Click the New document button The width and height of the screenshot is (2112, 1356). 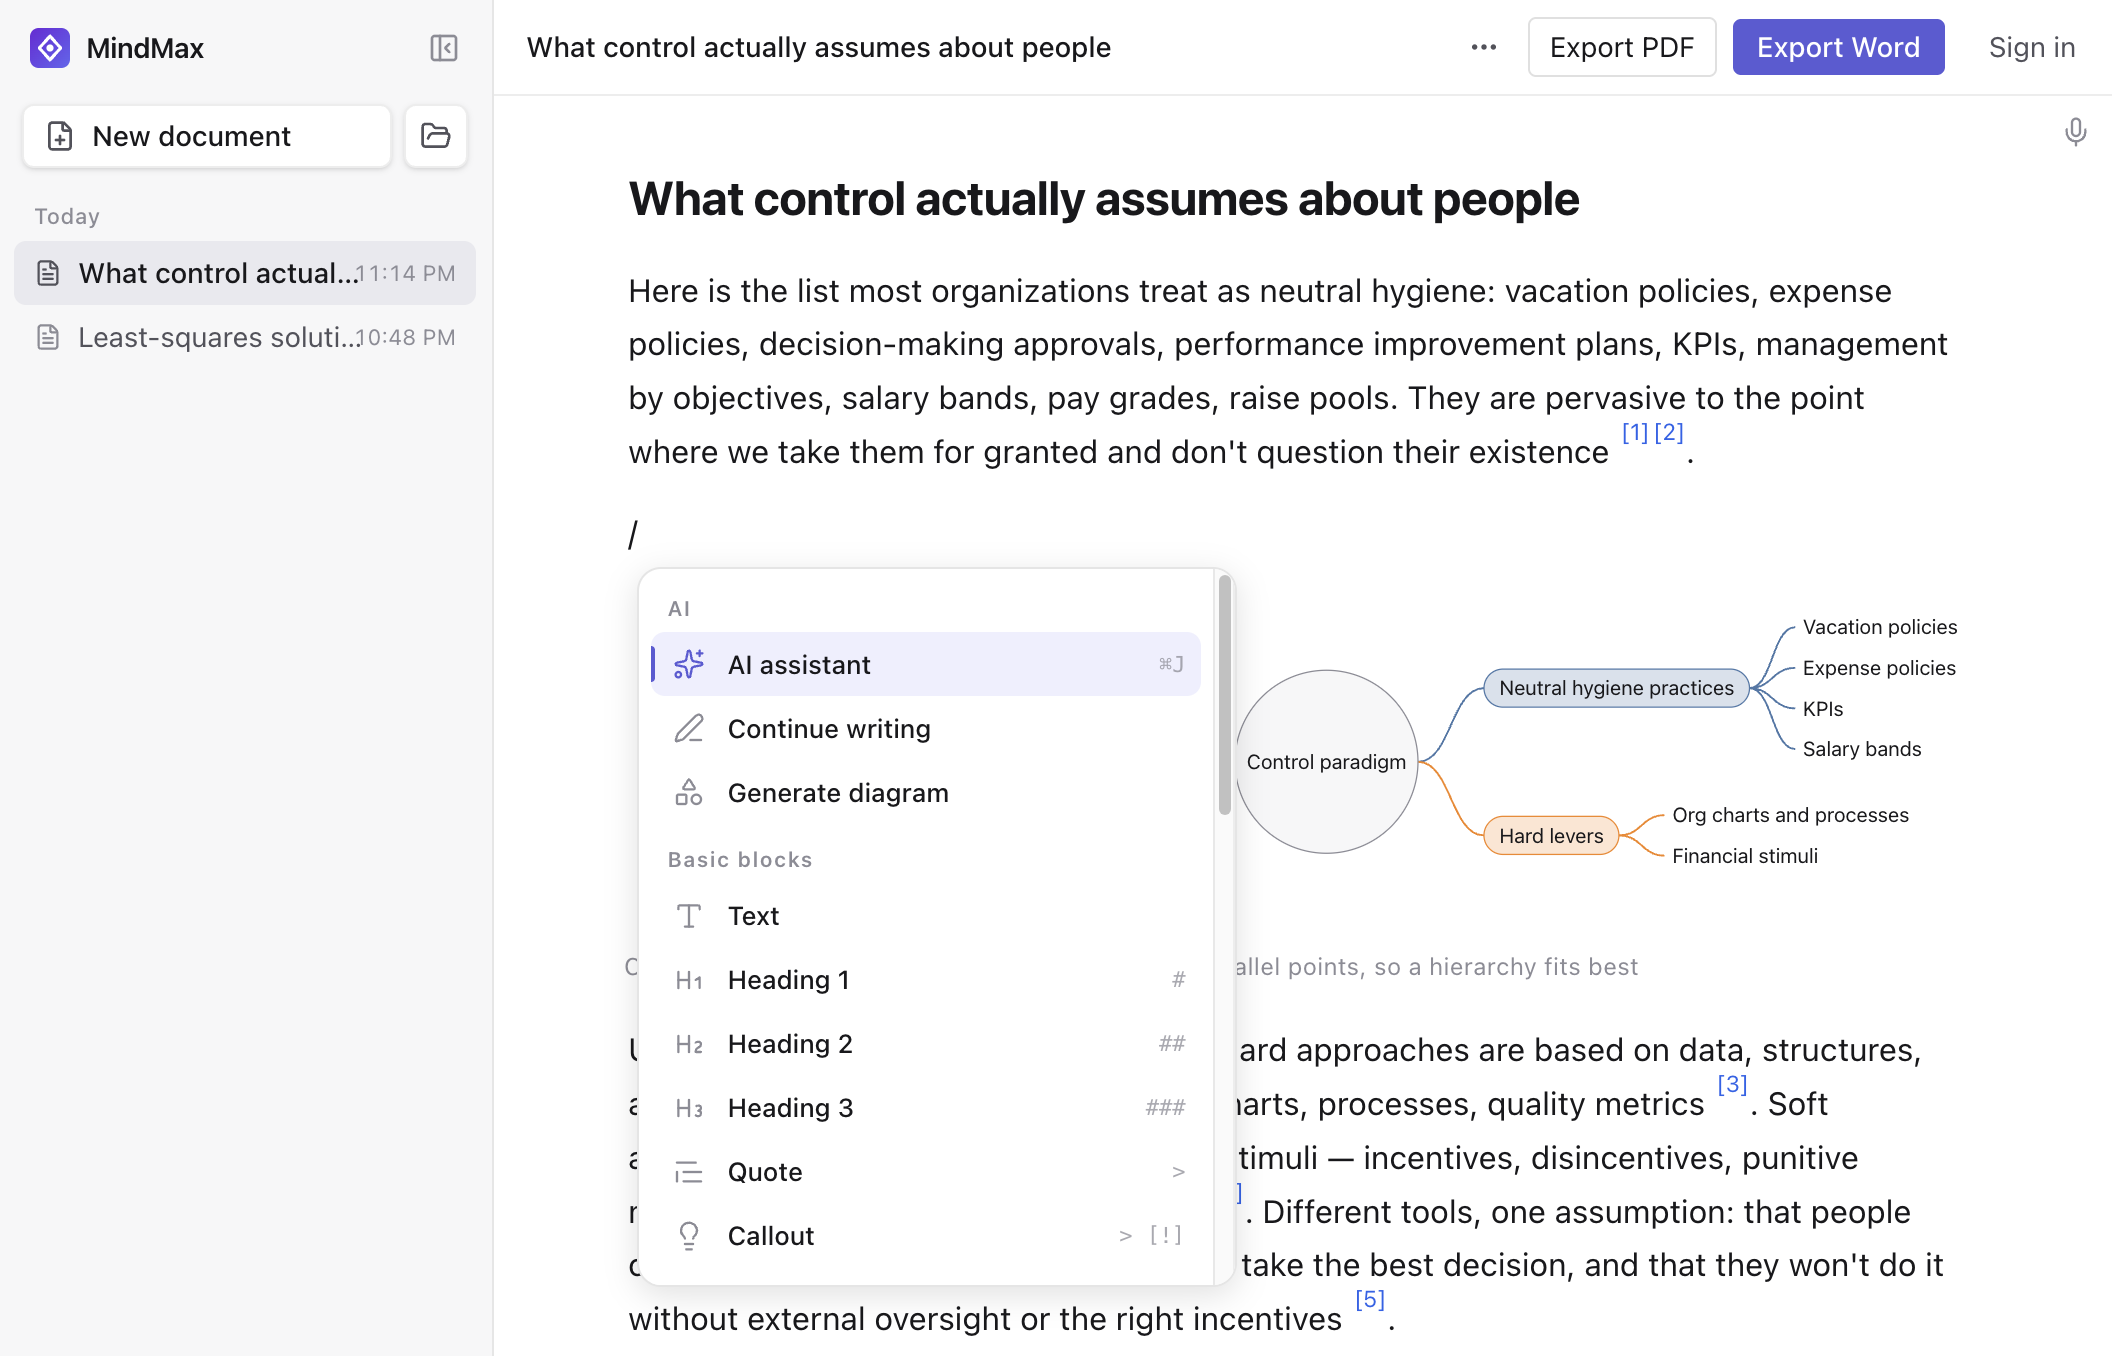[x=207, y=136]
